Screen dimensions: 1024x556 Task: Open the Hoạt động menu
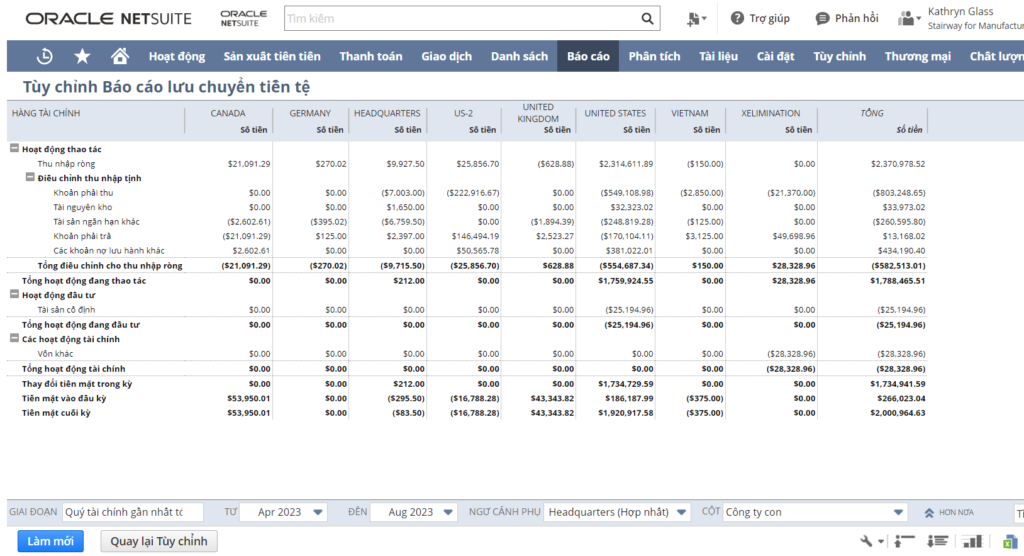pos(177,56)
